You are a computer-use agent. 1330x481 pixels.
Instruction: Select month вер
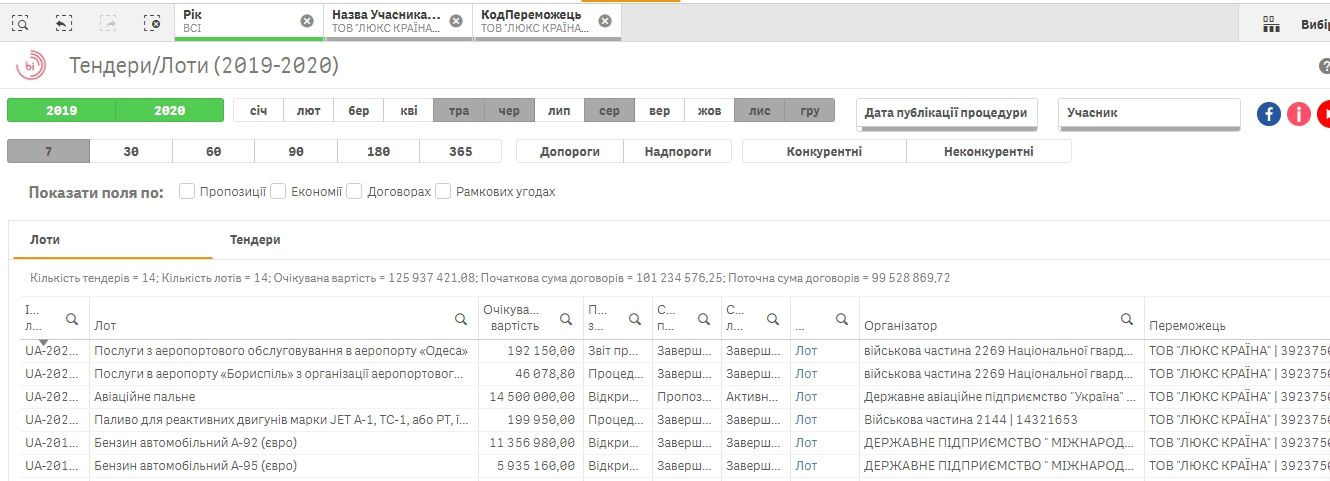[x=659, y=110]
